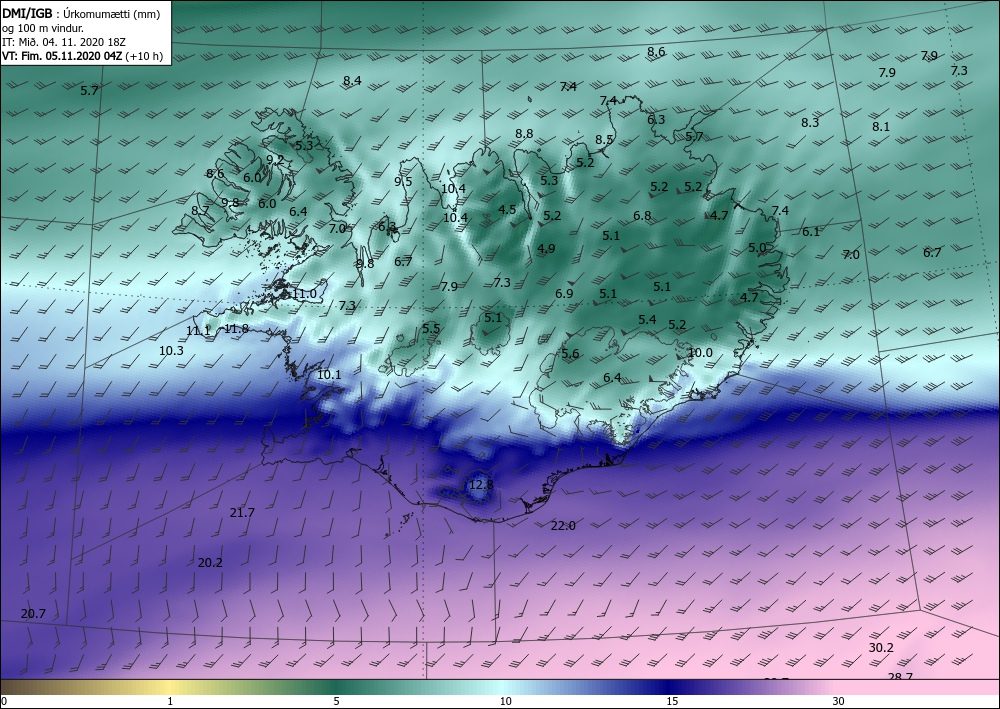
Task: Select the 30.2 value on the map
Action: [881, 648]
